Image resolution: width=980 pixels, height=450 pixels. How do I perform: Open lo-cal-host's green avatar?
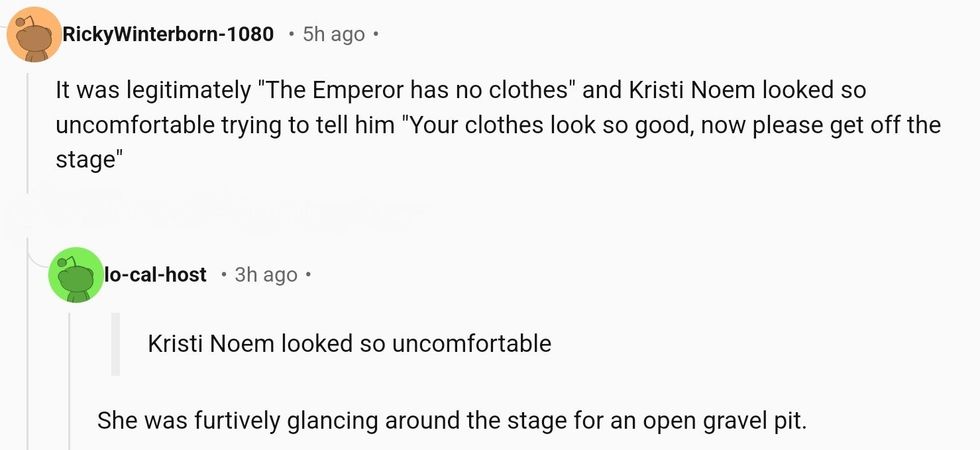point(75,274)
